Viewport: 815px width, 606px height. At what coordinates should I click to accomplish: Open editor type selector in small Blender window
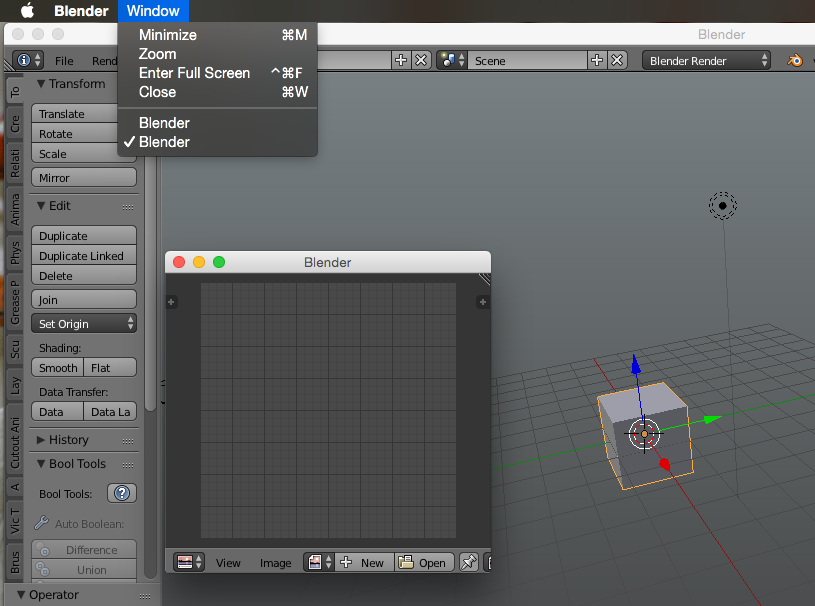tap(188, 562)
